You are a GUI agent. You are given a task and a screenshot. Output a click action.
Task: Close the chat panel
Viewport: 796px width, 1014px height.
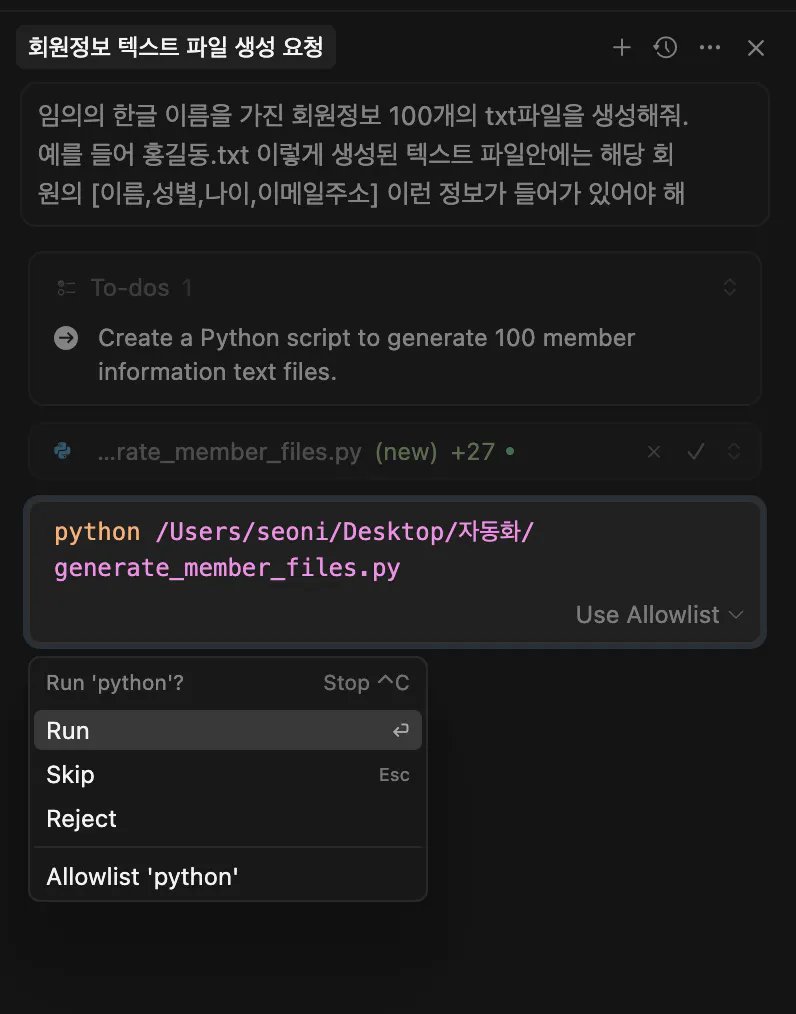[756, 47]
